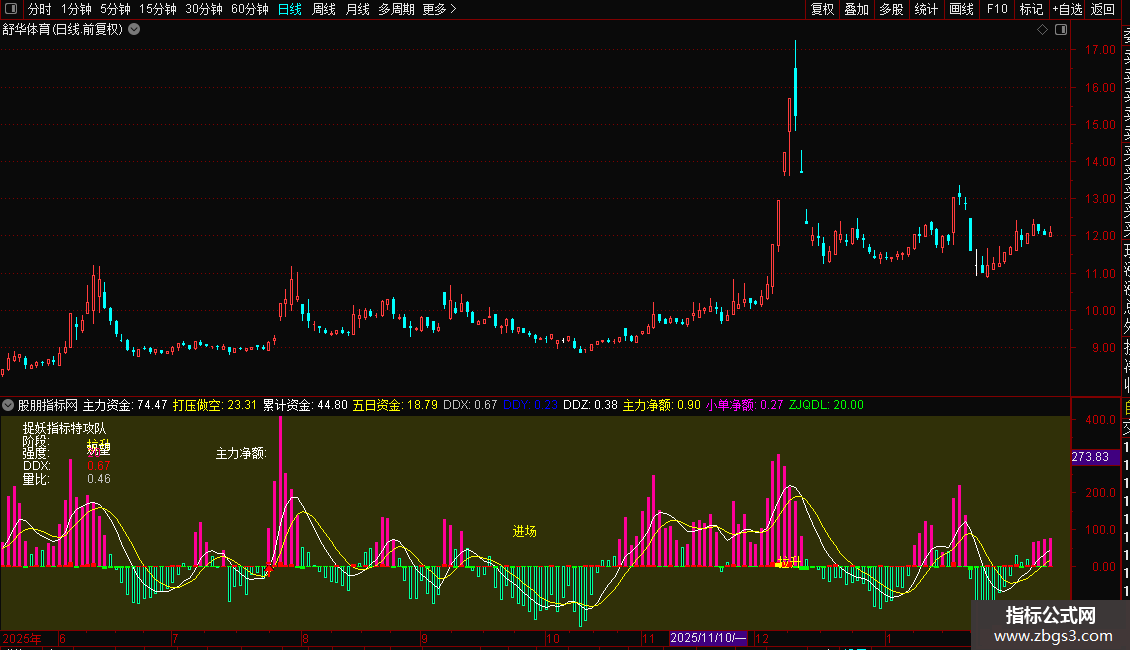Toggle the 标记 mark option
This screenshot has width=1130, height=650.
1031,9
